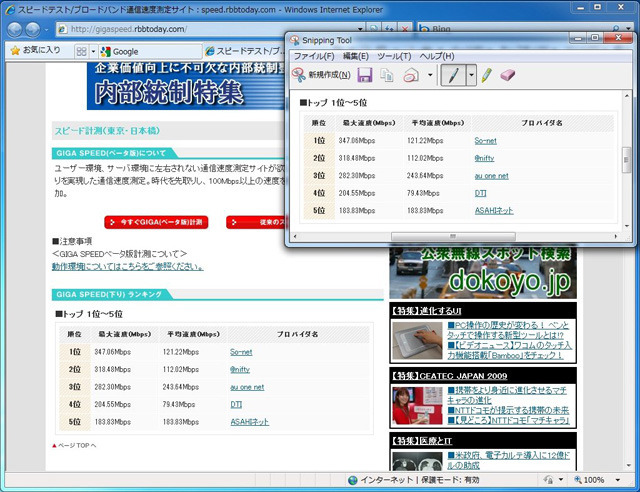The height and width of the screenshot is (492, 640).
Task: Click the Snipping Tool scroll-right arrow
Action: pyautogui.click(x=616, y=236)
